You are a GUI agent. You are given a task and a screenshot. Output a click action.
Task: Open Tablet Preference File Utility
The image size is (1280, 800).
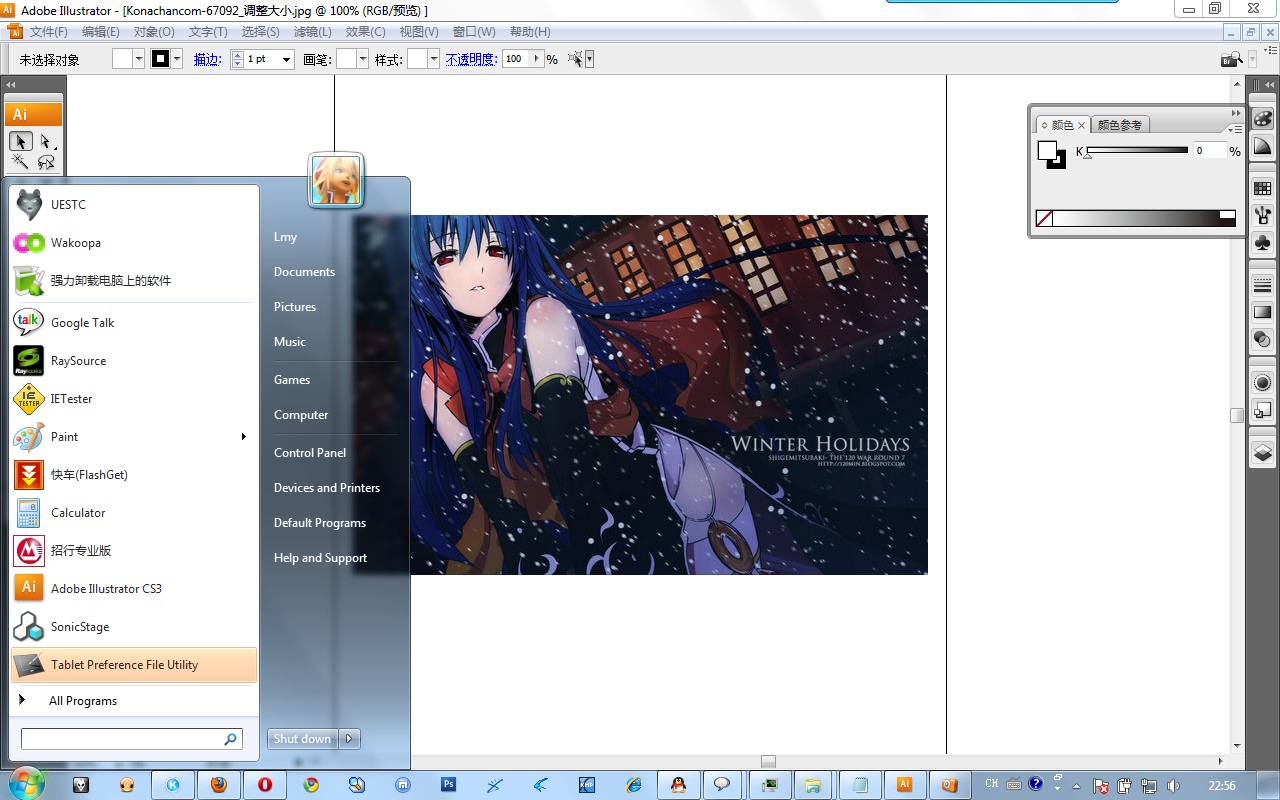tap(133, 664)
